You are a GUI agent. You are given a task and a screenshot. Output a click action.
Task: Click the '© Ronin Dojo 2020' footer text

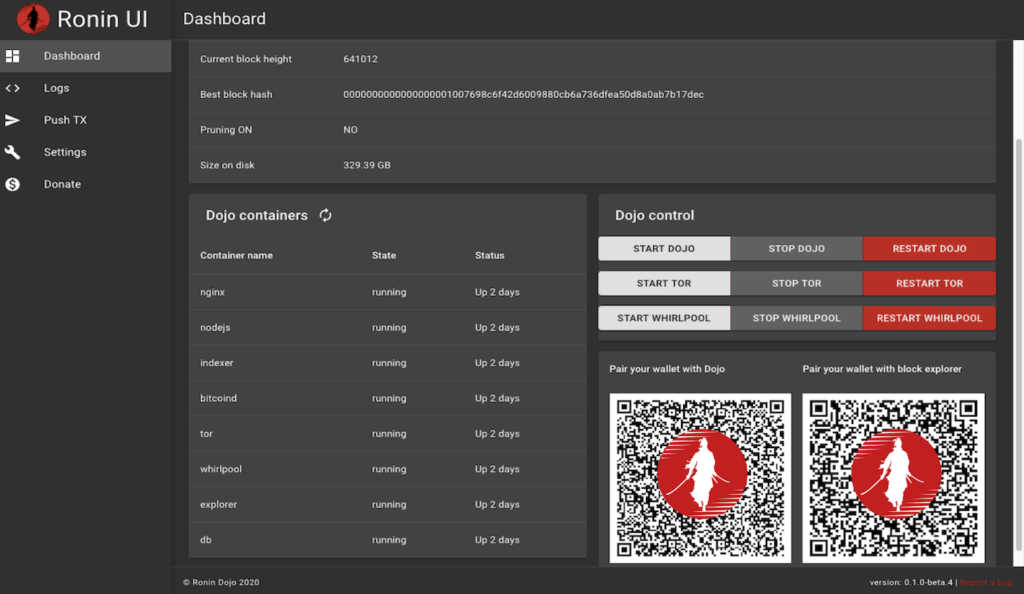(221, 582)
